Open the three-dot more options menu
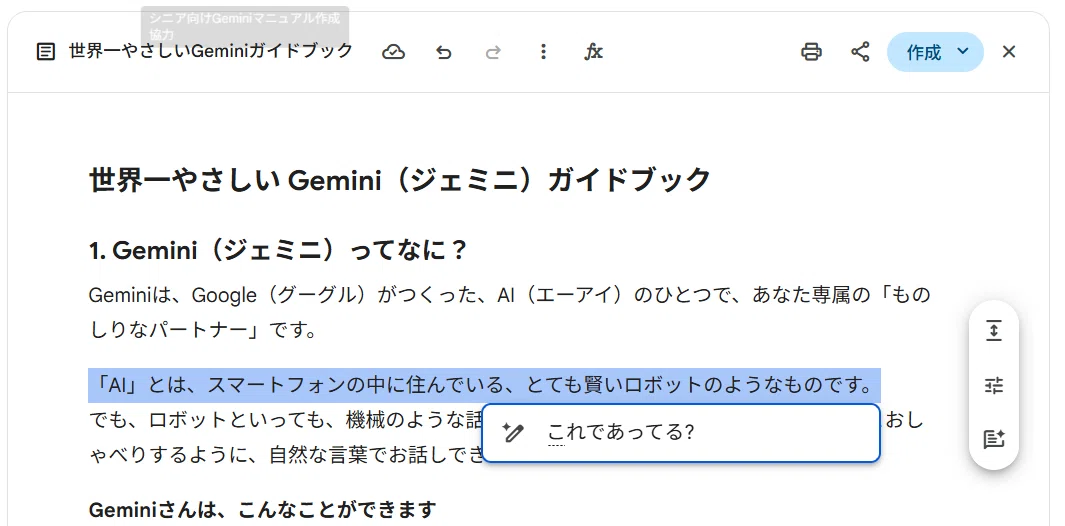This screenshot has height=526, width=1065. click(543, 52)
